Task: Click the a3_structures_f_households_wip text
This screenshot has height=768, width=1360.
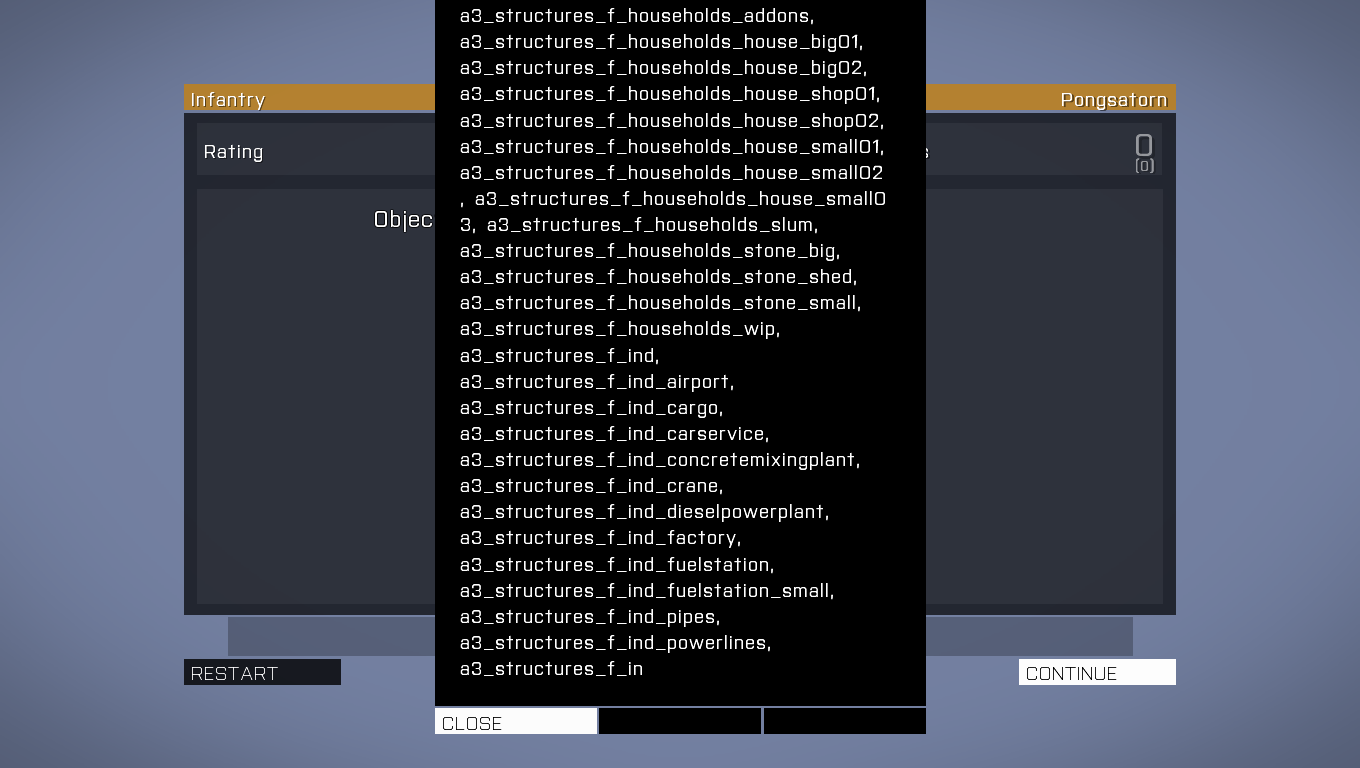Action: pyautogui.click(x=619, y=328)
